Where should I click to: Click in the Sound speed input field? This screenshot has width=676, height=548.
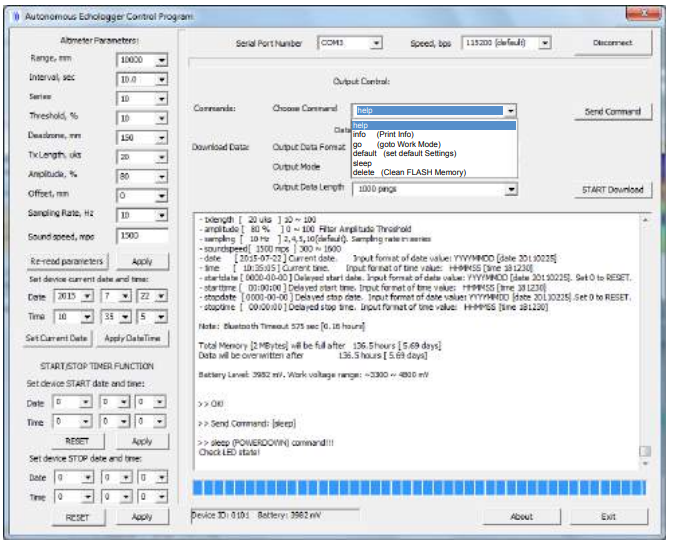click(x=143, y=236)
